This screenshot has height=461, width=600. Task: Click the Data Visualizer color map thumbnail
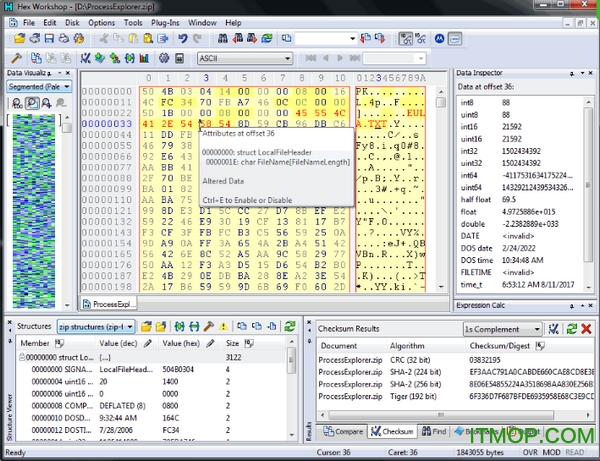point(34,211)
